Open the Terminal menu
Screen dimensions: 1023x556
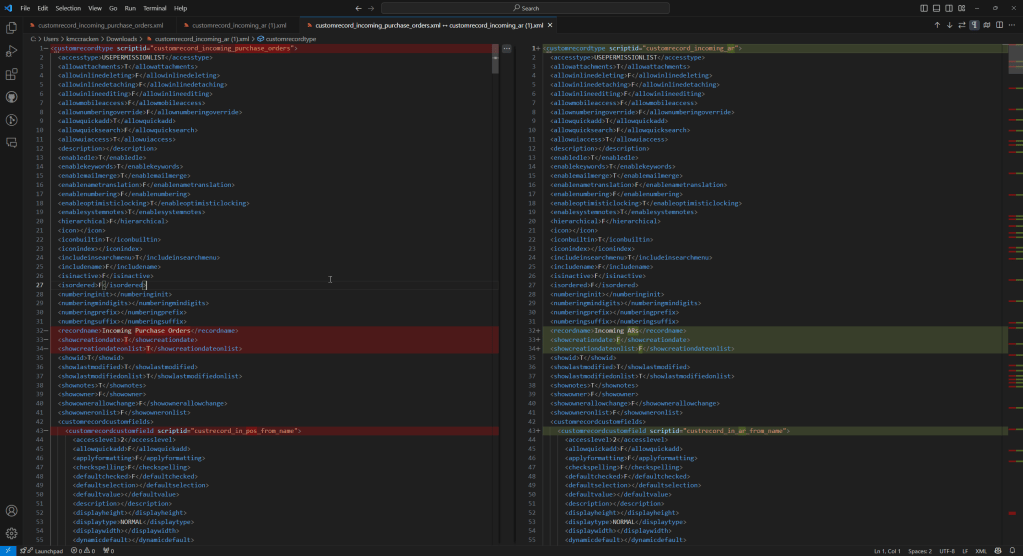coord(154,7)
